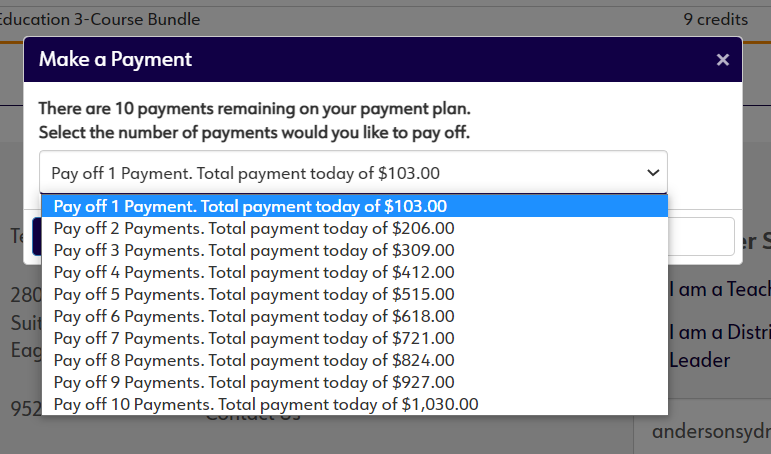Select the Pay off 9 Payments $927.00 option
The image size is (771, 454).
click(x=254, y=382)
